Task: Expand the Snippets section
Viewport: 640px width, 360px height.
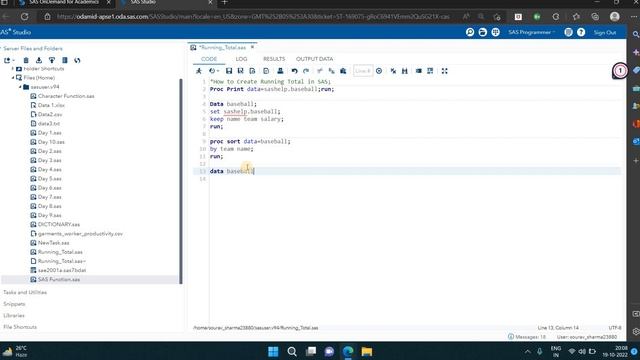Action: 14,304
